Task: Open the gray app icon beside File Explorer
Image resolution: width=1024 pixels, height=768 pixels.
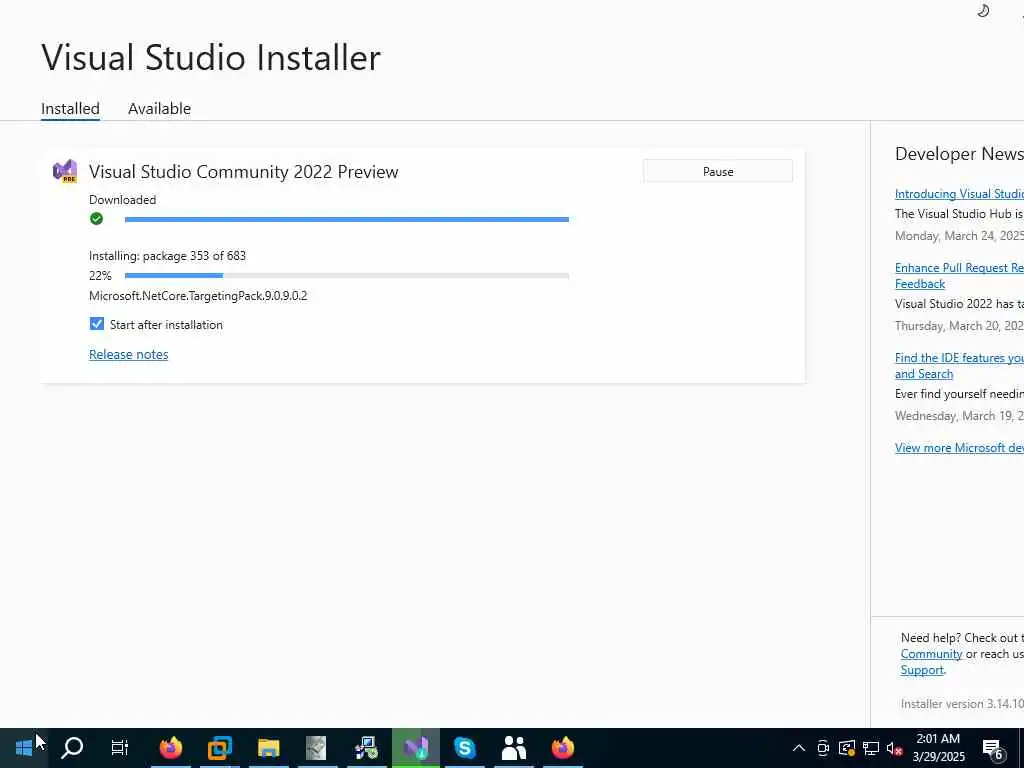Action: point(317,747)
